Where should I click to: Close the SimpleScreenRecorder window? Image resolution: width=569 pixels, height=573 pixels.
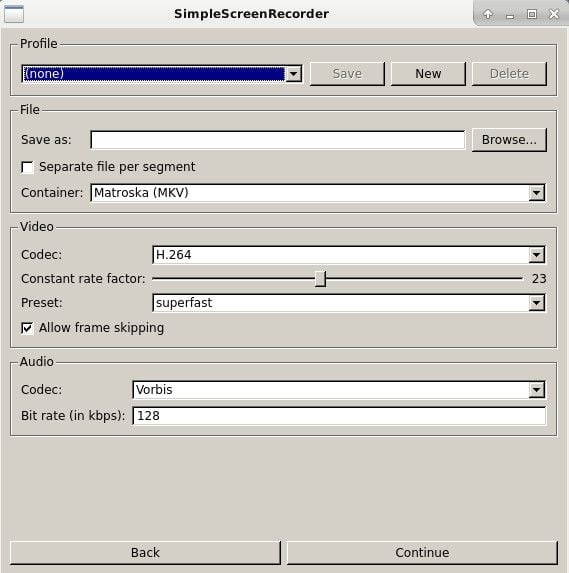[x=554, y=14]
